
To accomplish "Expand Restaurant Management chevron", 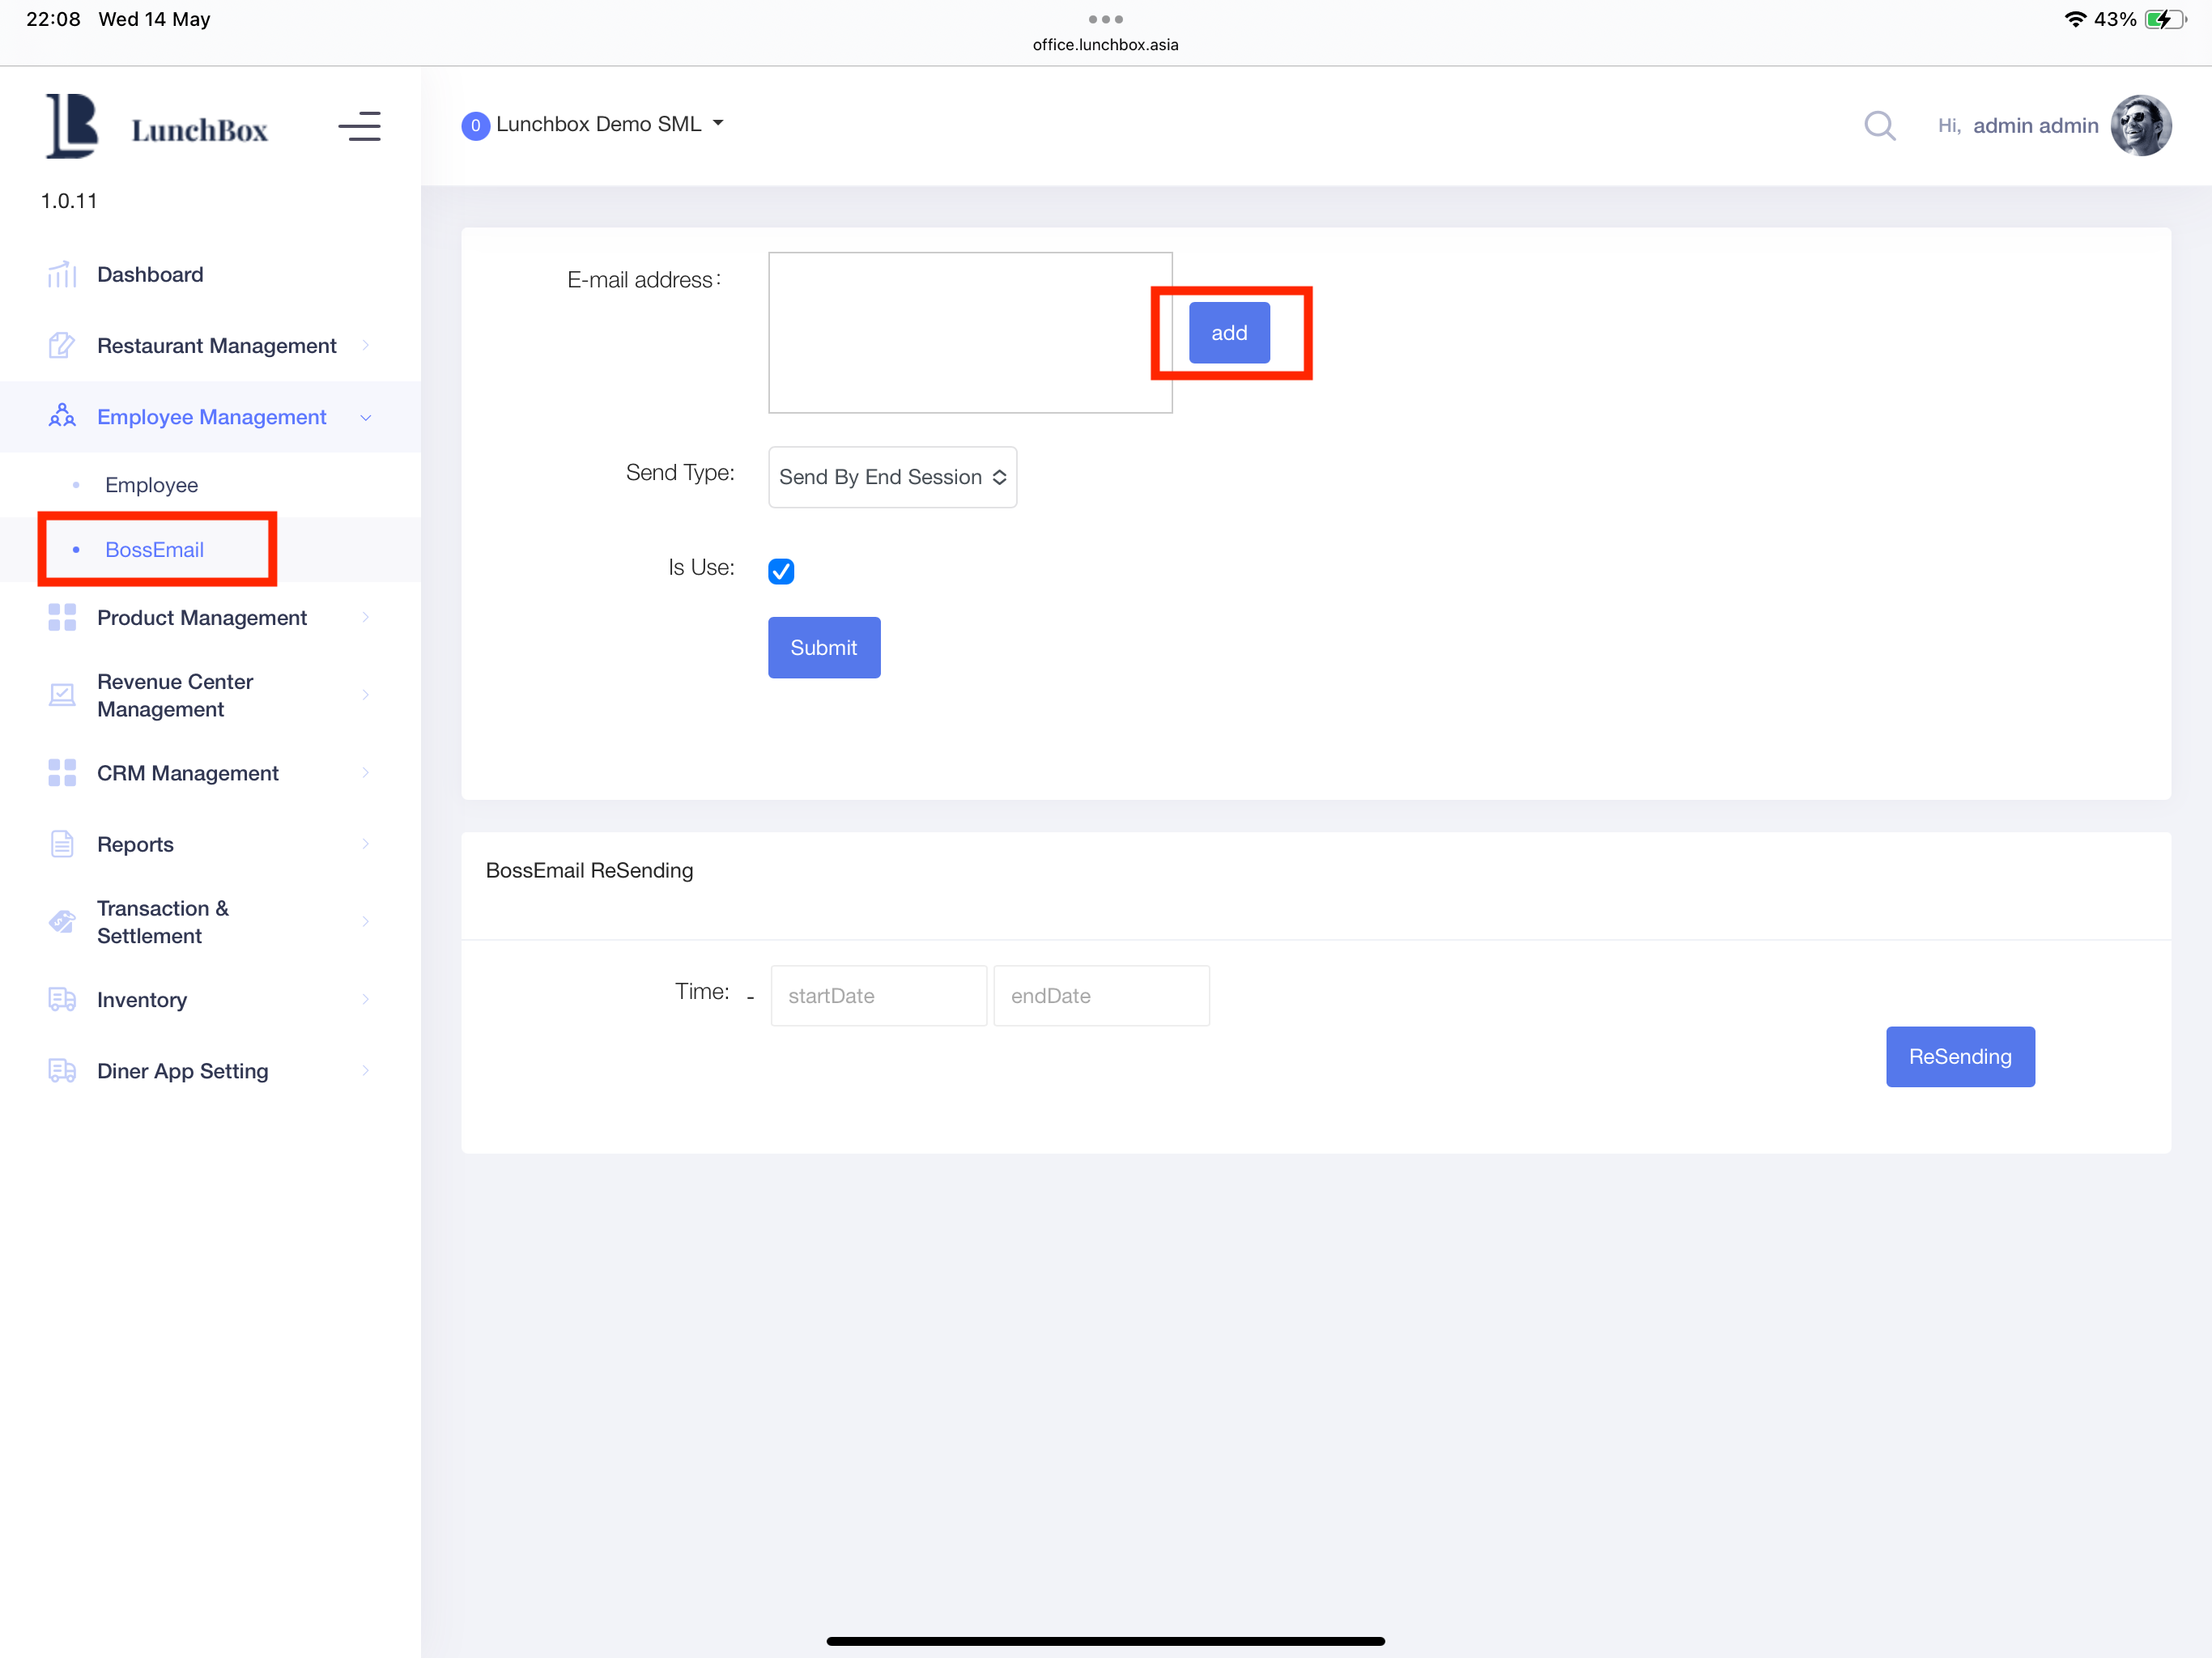I will pos(366,345).
